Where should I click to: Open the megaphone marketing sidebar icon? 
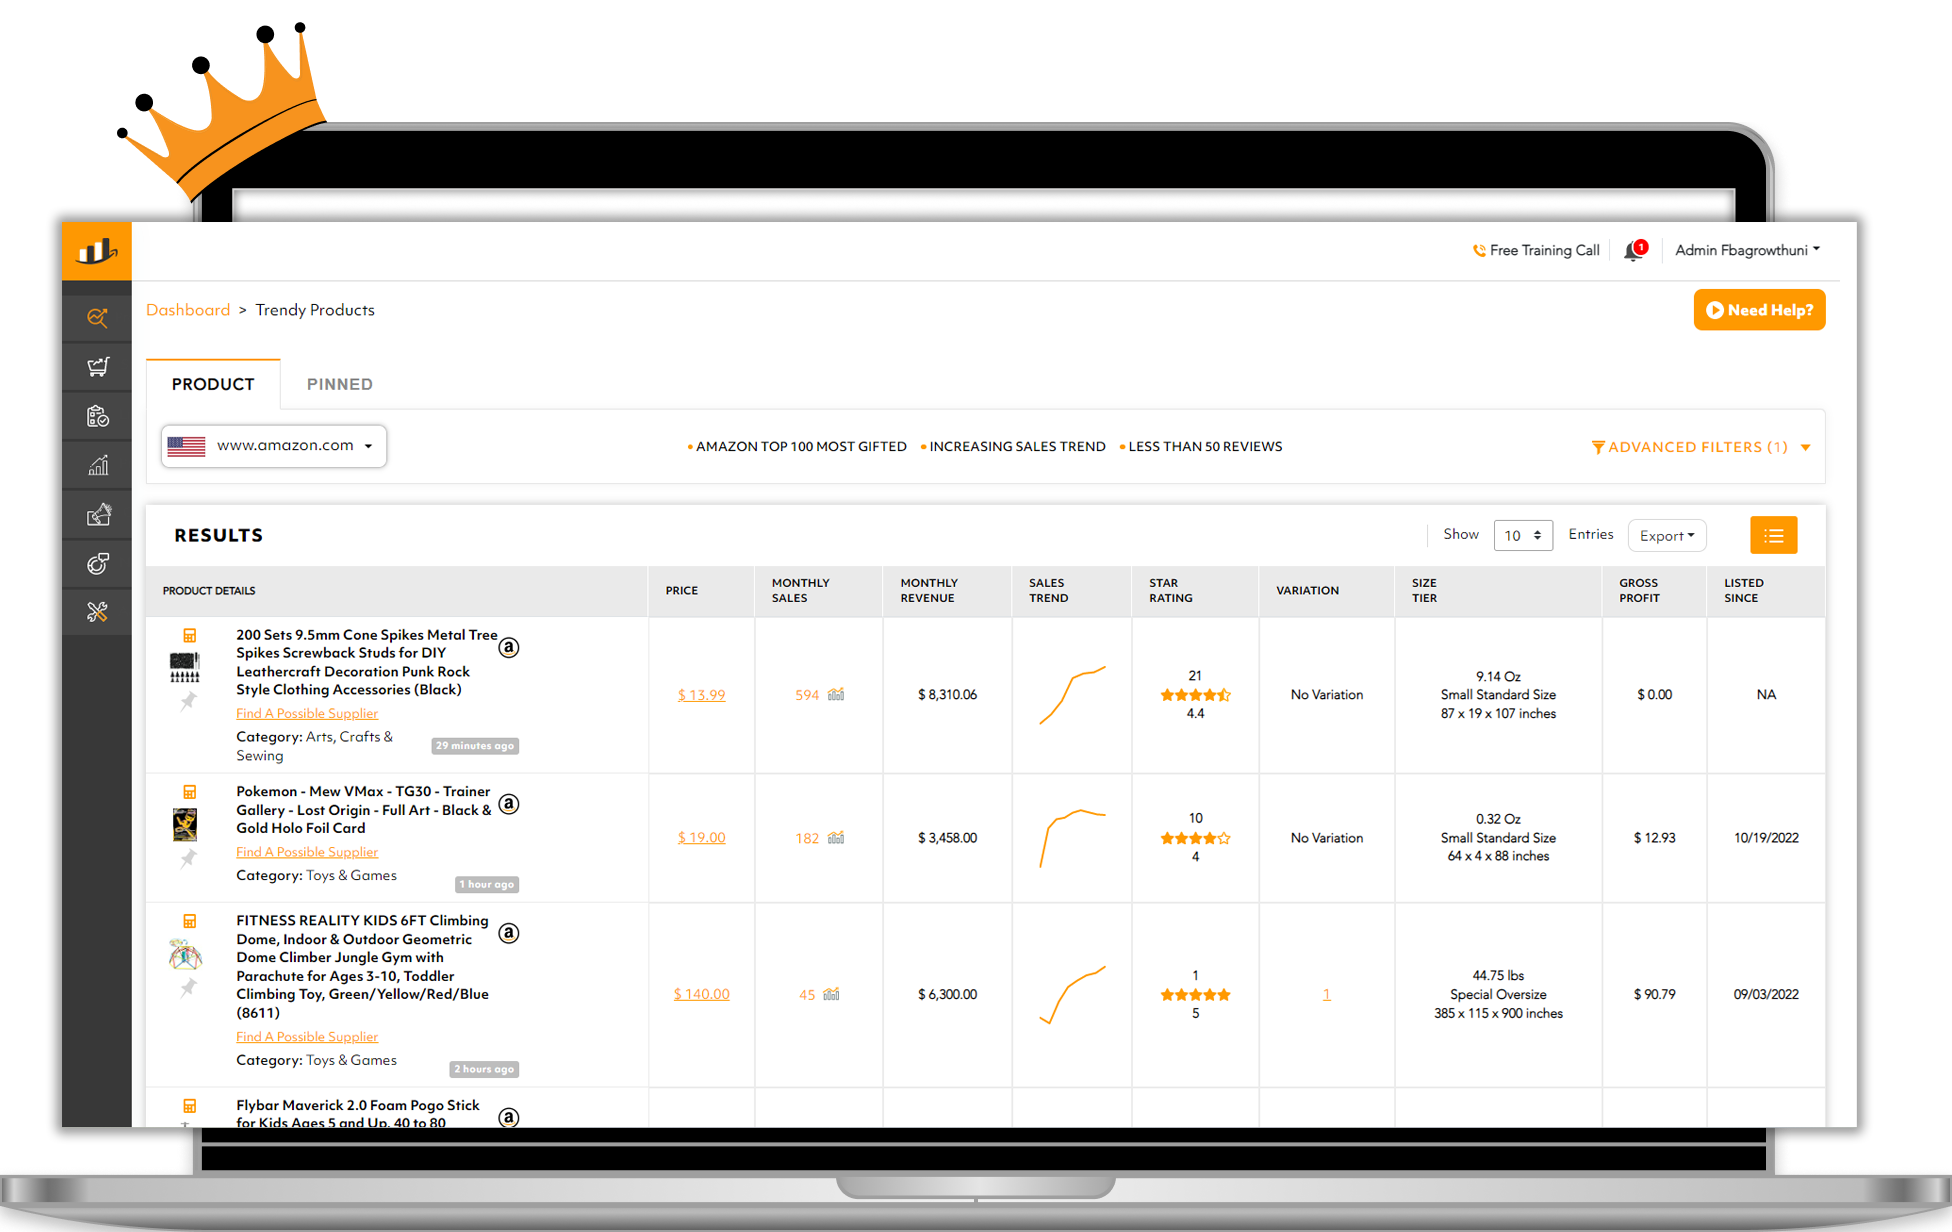(x=97, y=515)
